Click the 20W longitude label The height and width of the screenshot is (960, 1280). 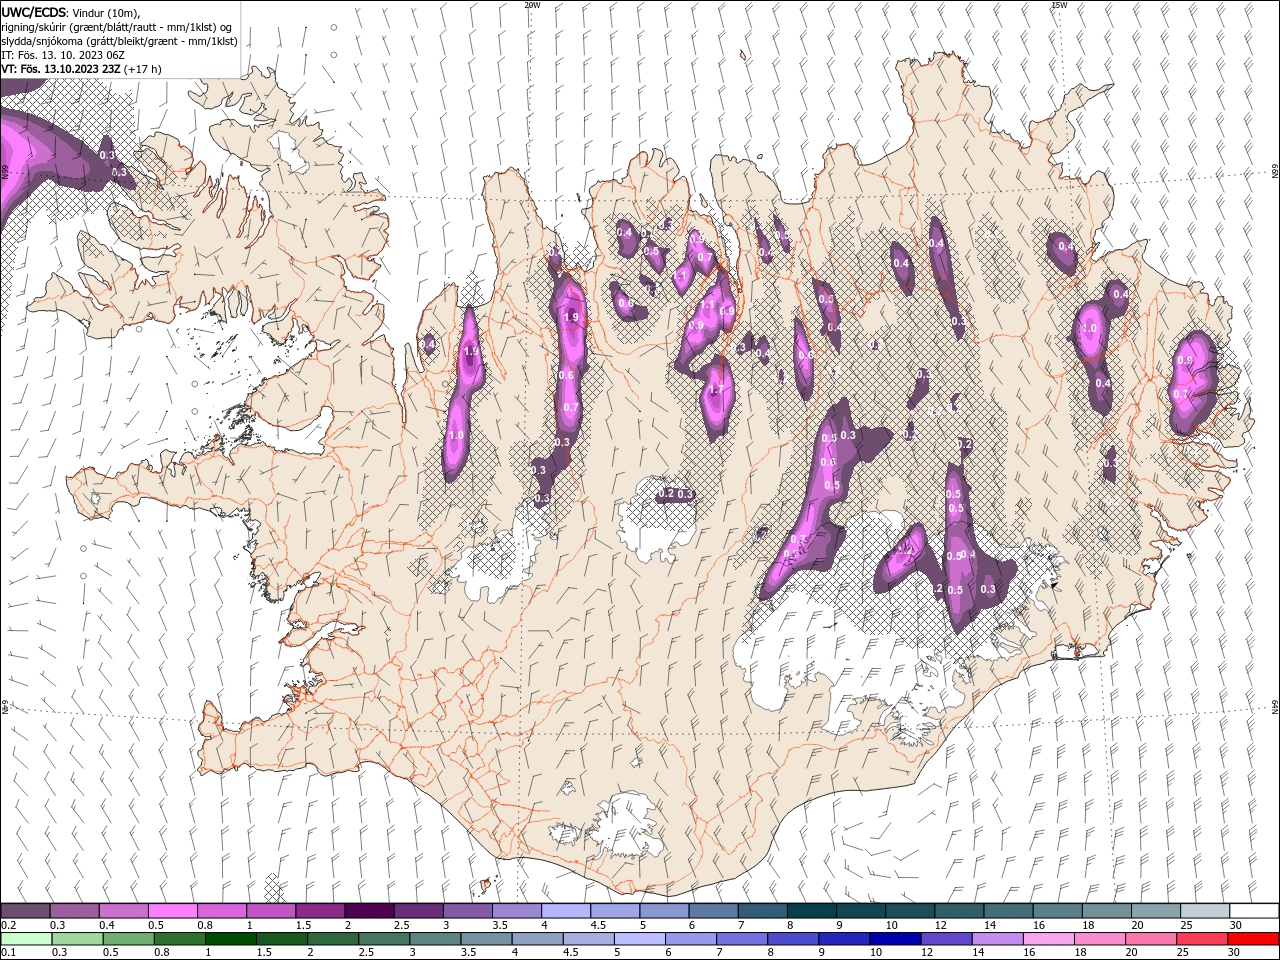point(532,5)
